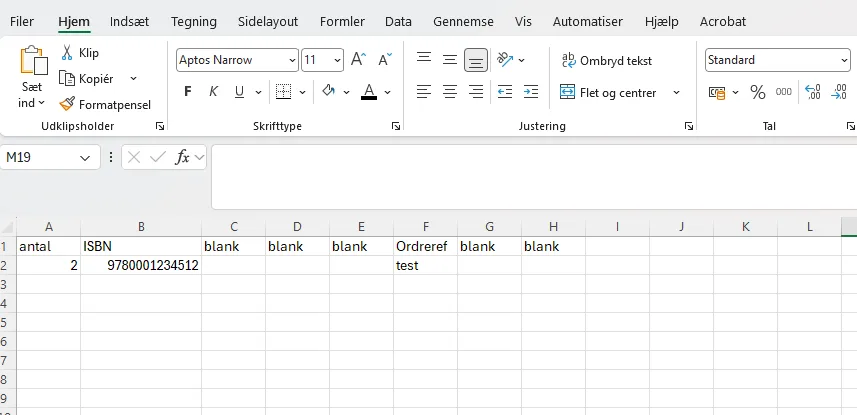Apply percent style with % icon
This screenshot has height=415, width=857.
[758, 92]
